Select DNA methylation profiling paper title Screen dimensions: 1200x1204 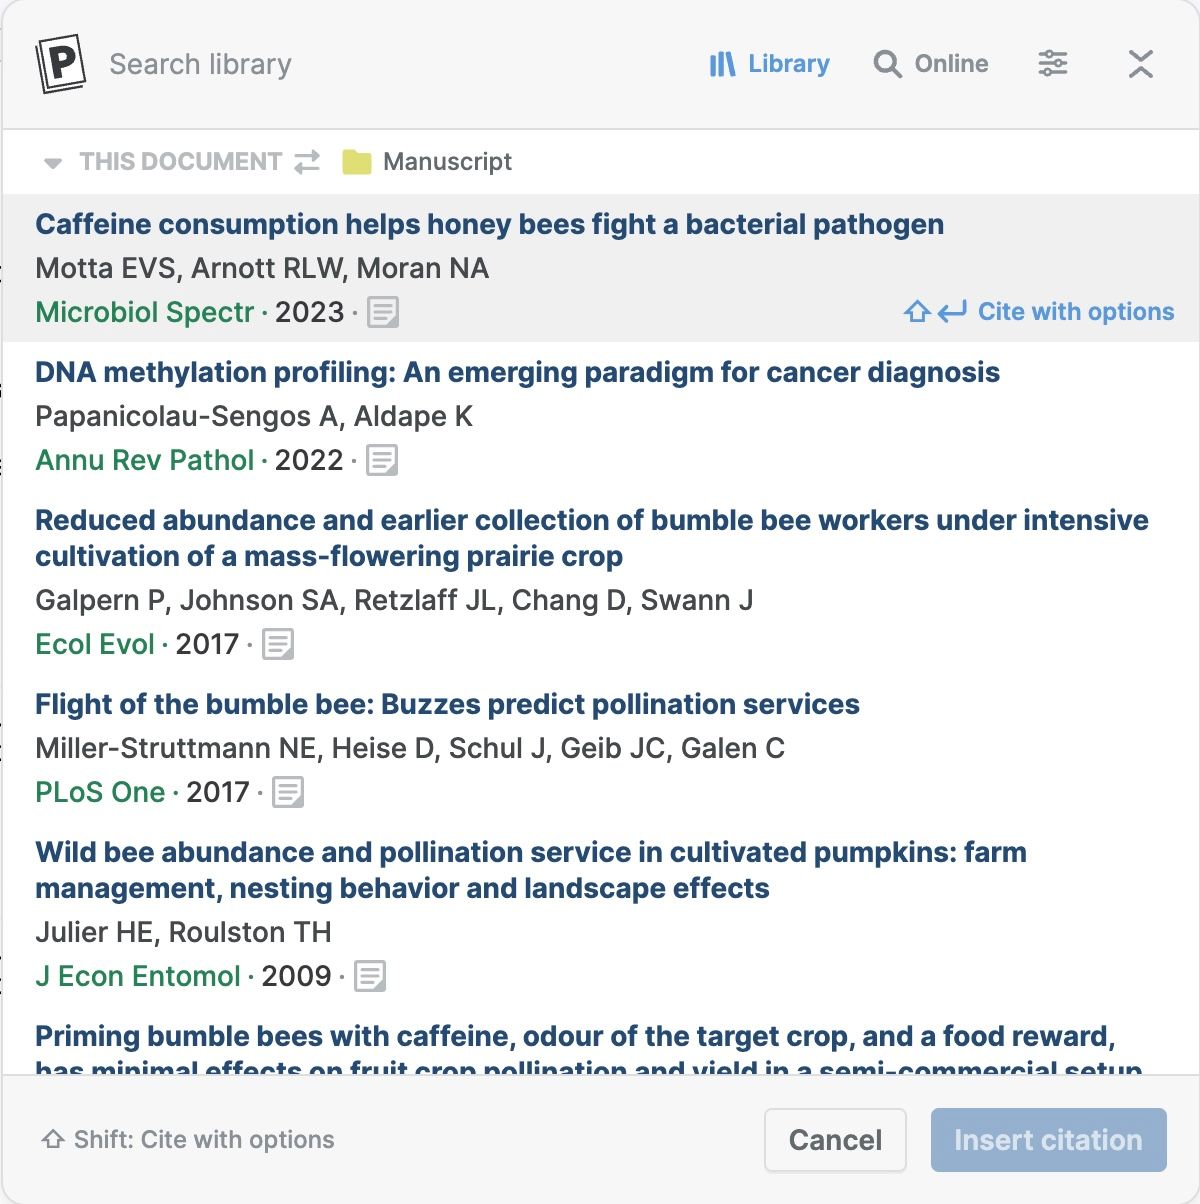[x=517, y=372]
